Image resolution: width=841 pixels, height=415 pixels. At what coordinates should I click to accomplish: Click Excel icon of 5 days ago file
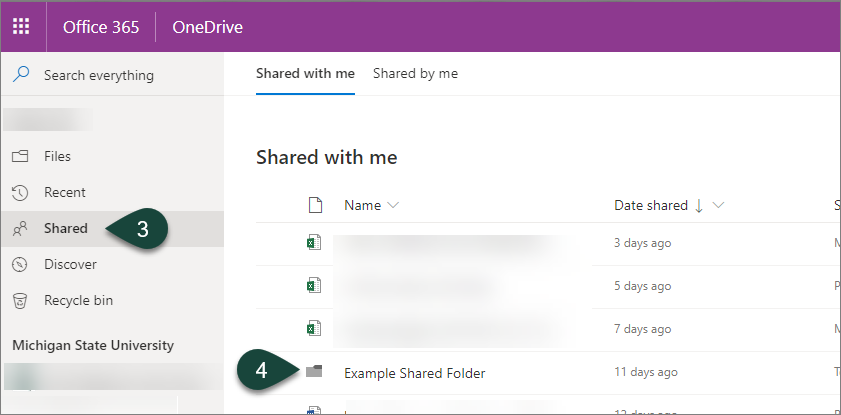point(314,286)
